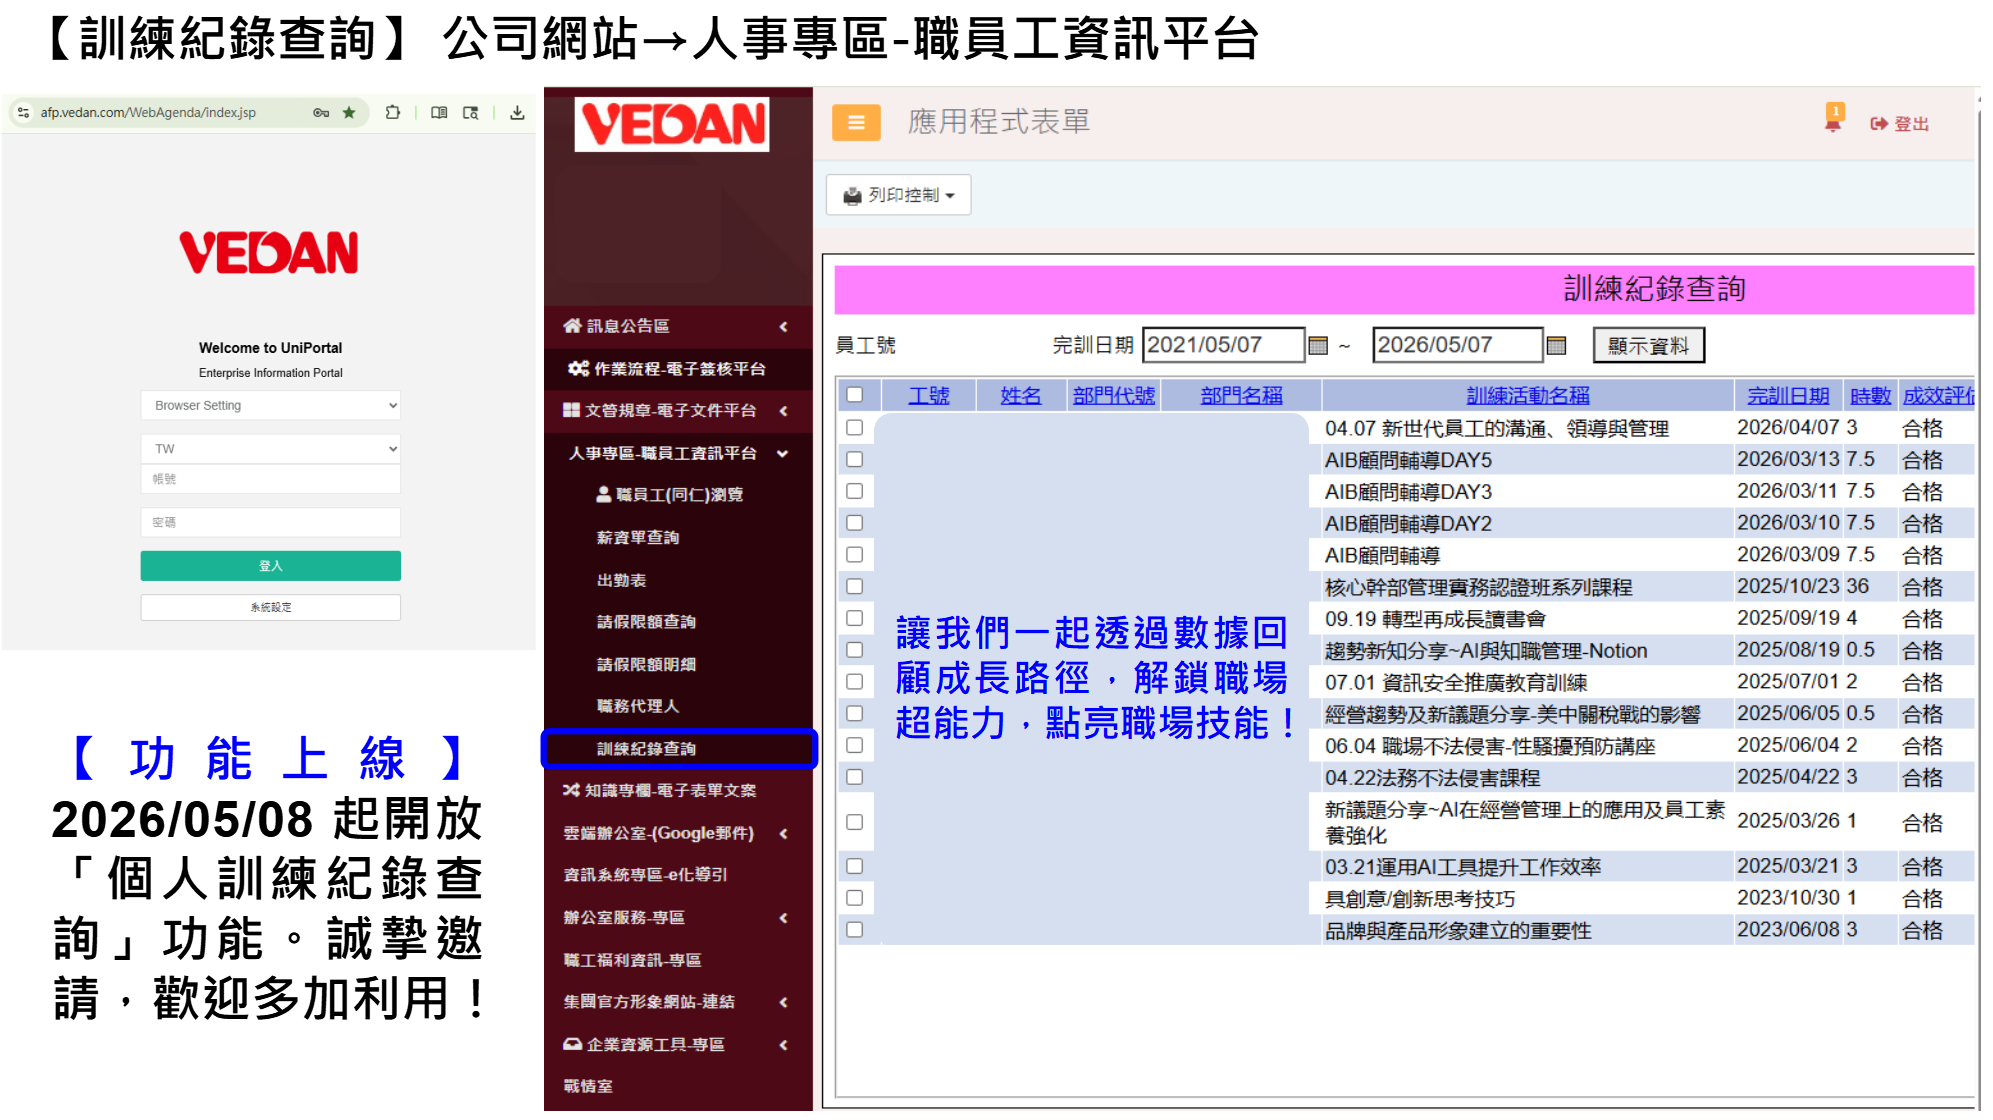1993x1120 pixels.
Task: Click the grid icon beside 文管規章
Action: pos(571,411)
